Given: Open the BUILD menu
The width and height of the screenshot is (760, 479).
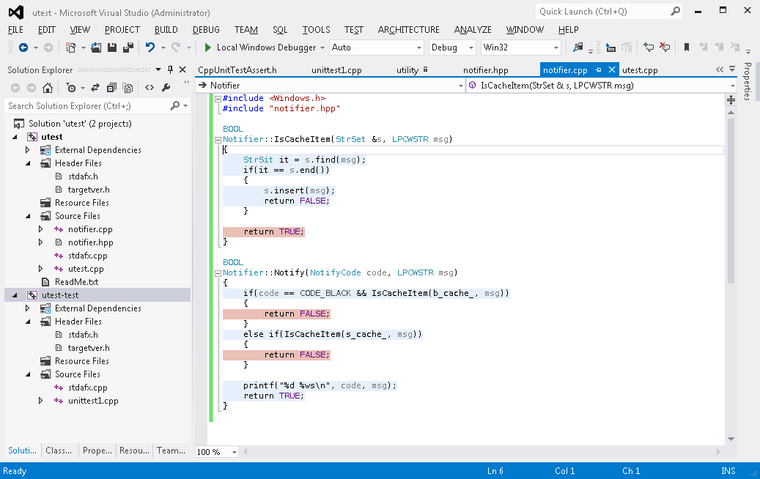Looking at the screenshot, I should point(166,30).
